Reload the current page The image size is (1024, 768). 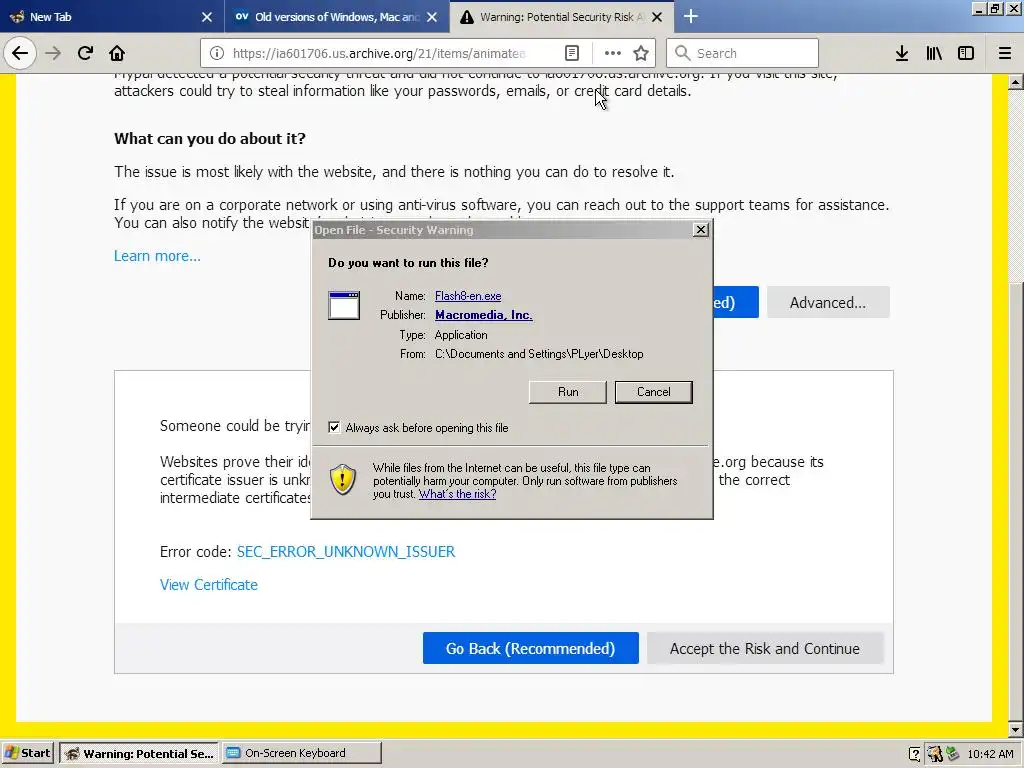pos(86,53)
